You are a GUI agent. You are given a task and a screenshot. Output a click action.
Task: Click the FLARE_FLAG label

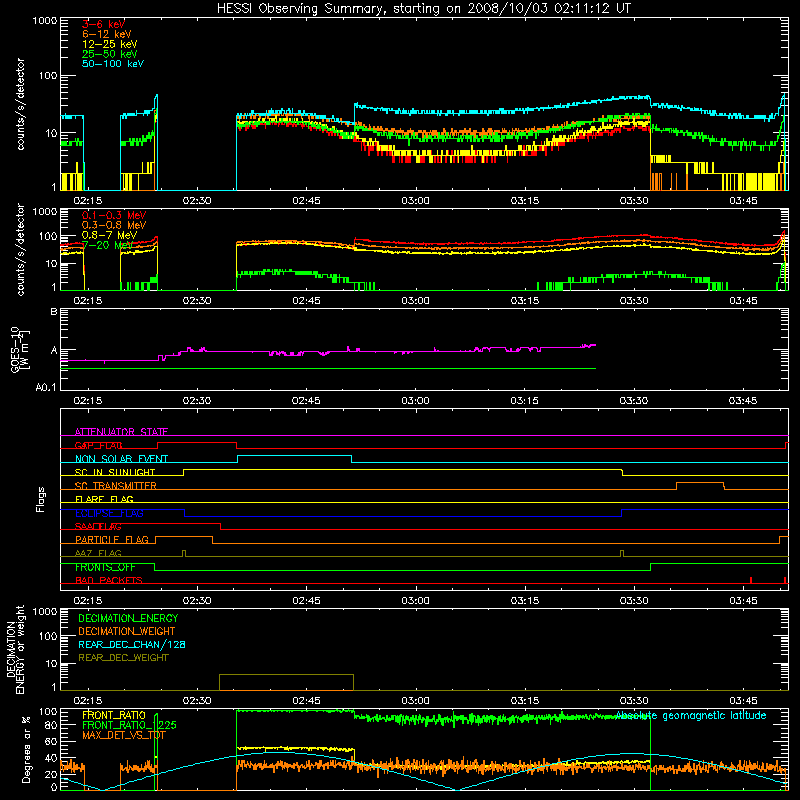pyautogui.click(x=104, y=499)
